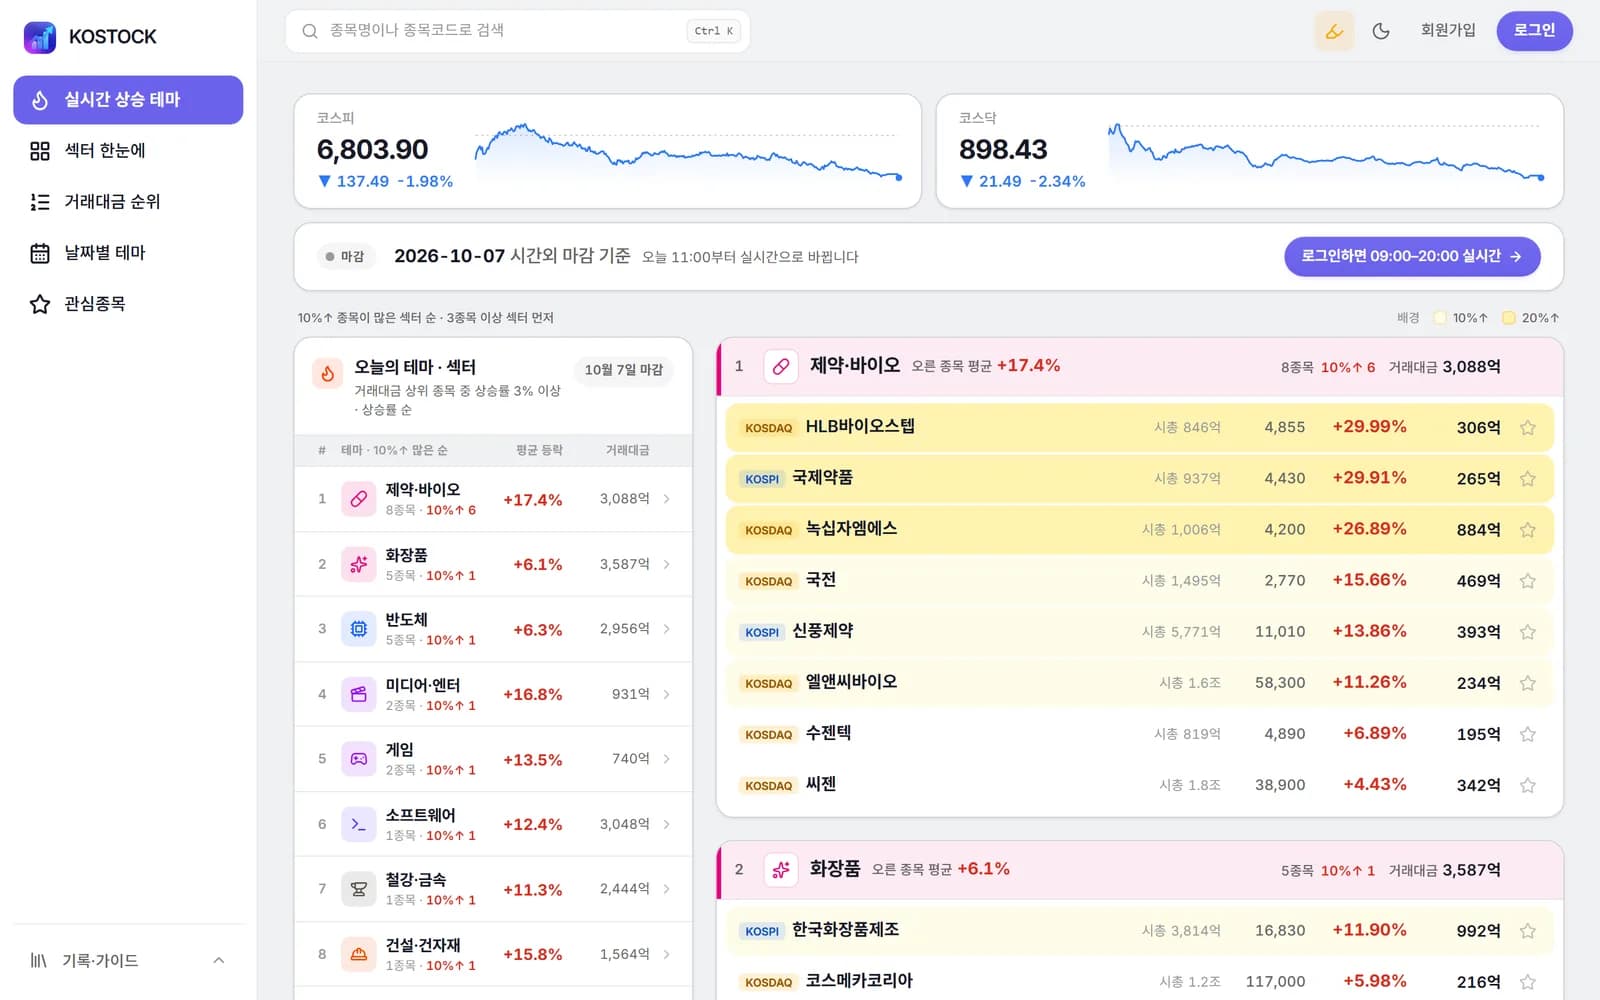The height and width of the screenshot is (1000, 1600).
Task: Click the stock search input field
Action: point(518,31)
